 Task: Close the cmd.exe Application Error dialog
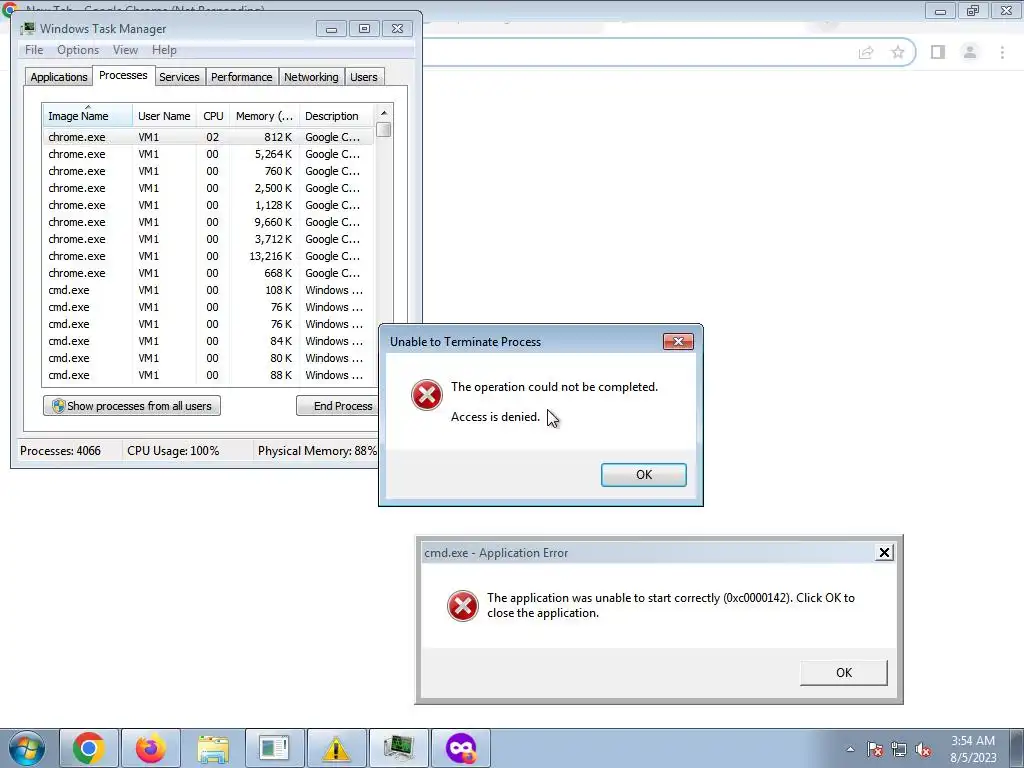(884, 552)
